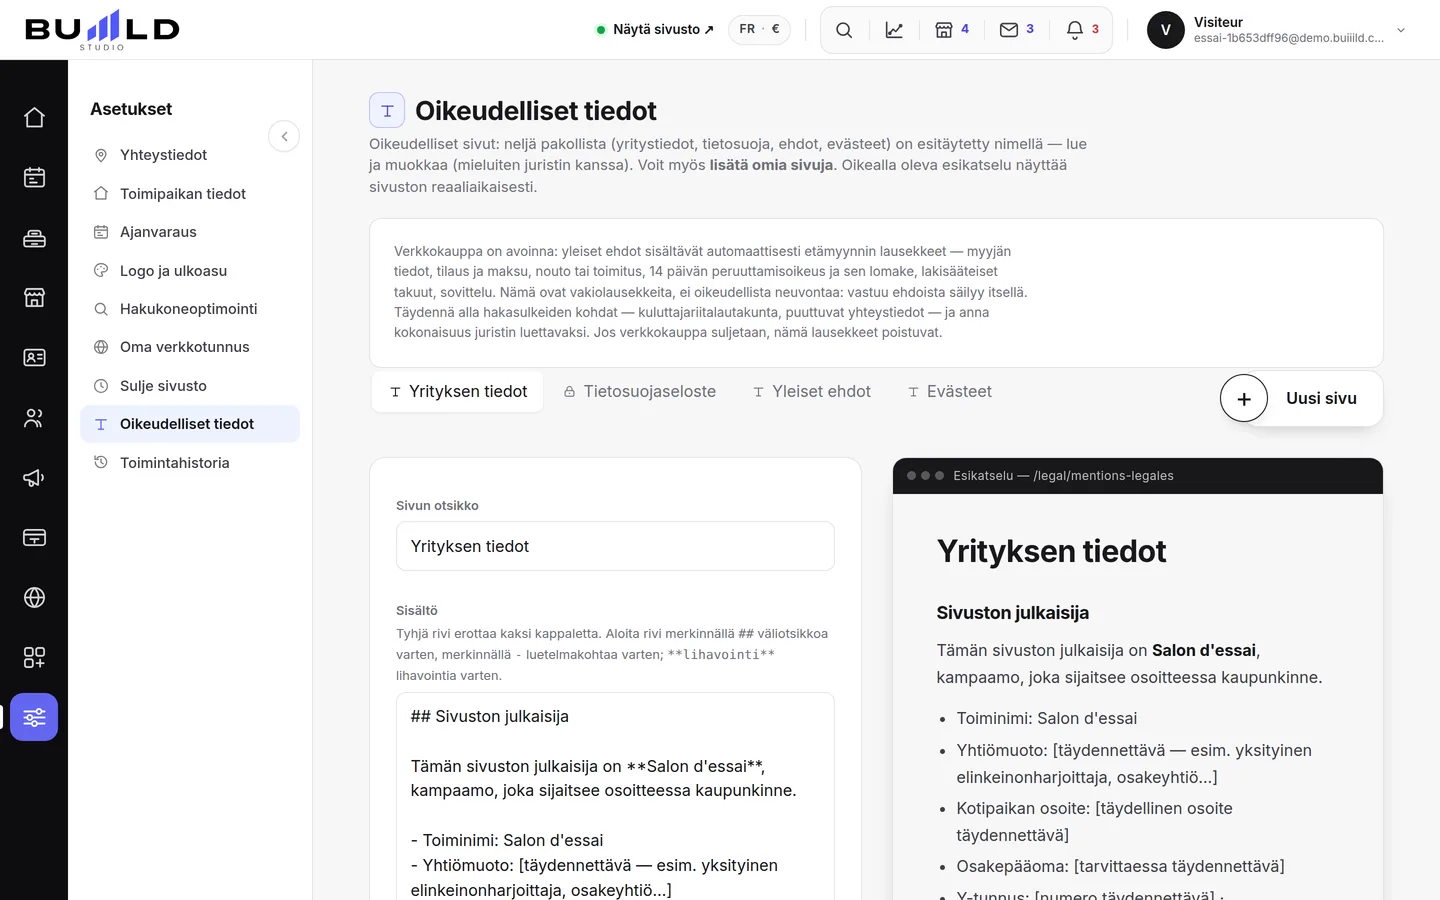This screenshot has height=900, width=1440.
Task: Go to Ajanvaraus settings
Action: tap(190, 232)
